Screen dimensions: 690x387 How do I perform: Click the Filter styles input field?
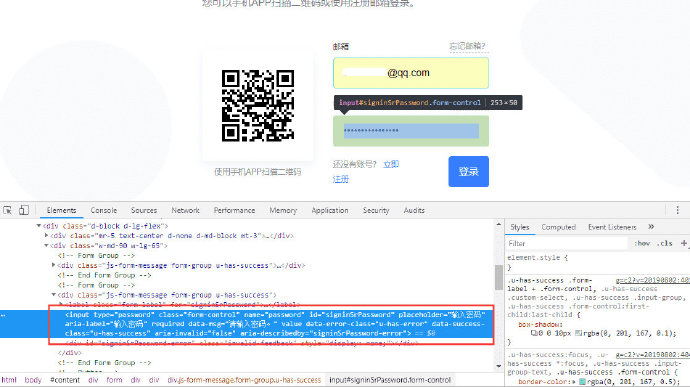pyautogui.click(x=566, y=243)
